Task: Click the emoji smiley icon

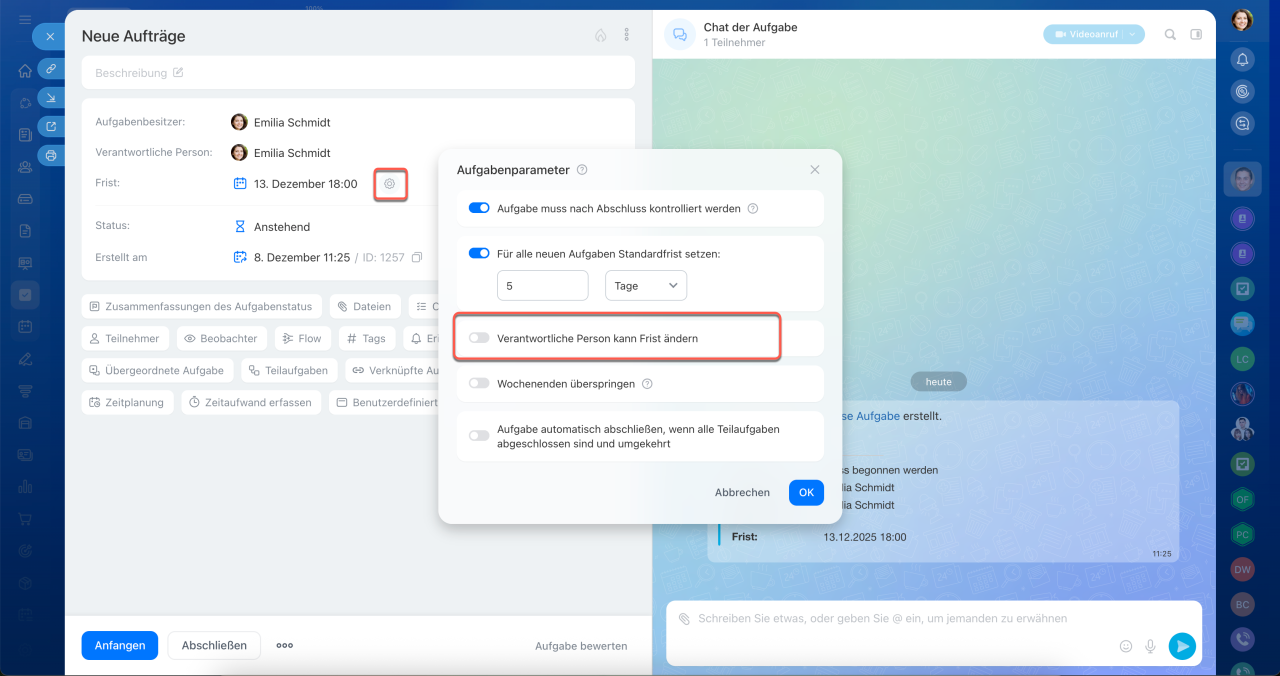Action: click(x=1126, y=646)
